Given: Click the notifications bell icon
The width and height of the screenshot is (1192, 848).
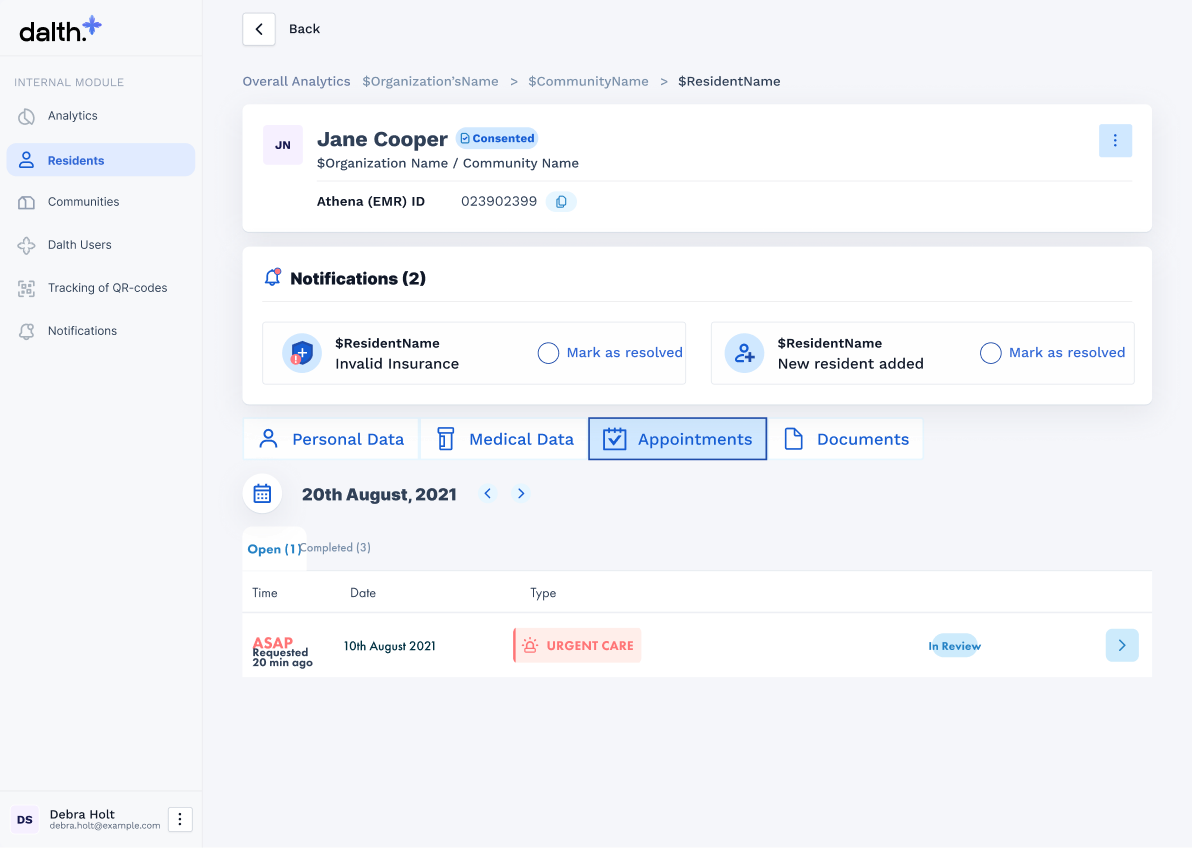Looking at the screenshot, I should pos(272,278).
